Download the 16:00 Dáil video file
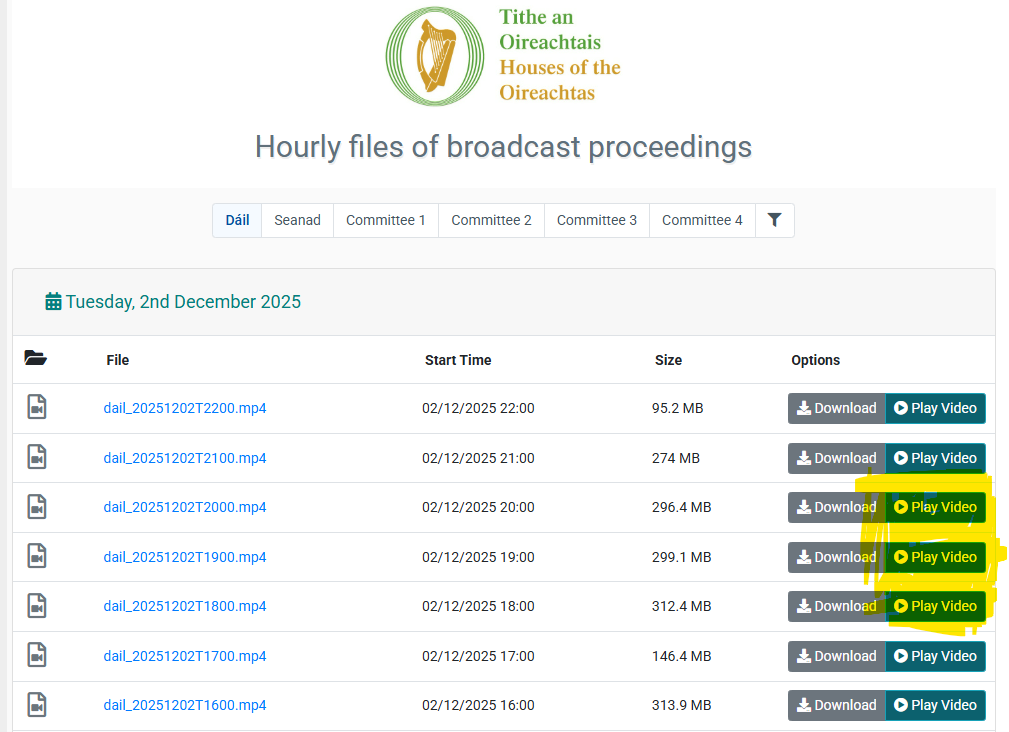Viewport: 1009px width, 732px height. coord(836,705)
